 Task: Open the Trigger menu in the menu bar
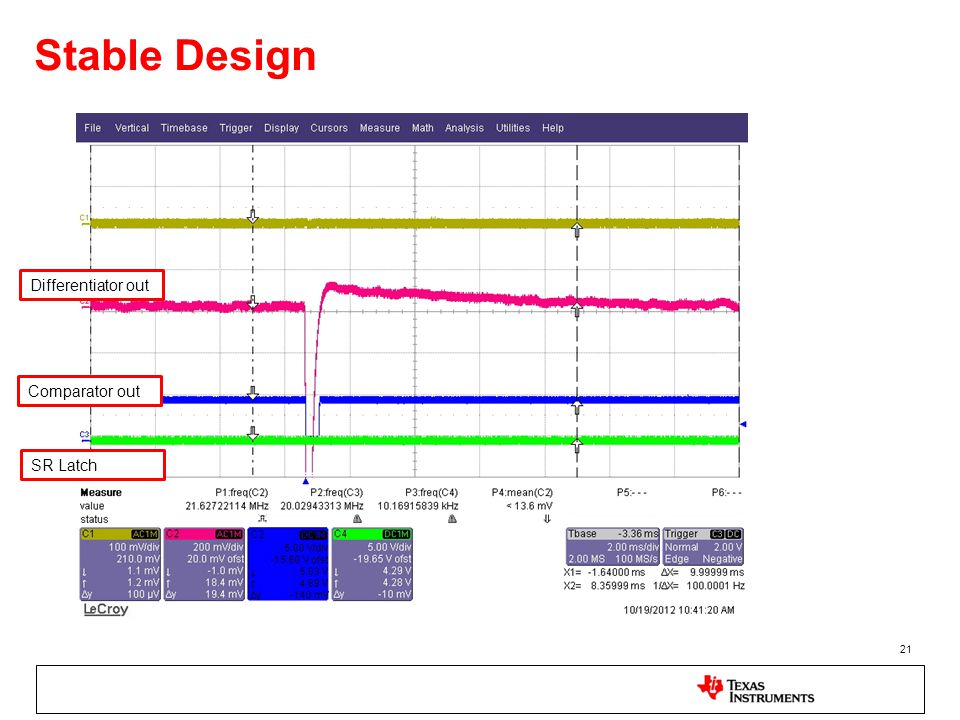pos(236,128)
